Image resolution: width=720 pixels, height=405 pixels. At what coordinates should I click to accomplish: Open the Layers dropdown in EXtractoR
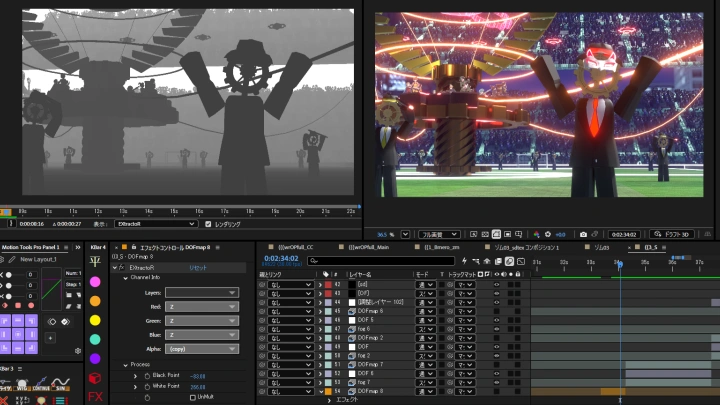point(202,292)
